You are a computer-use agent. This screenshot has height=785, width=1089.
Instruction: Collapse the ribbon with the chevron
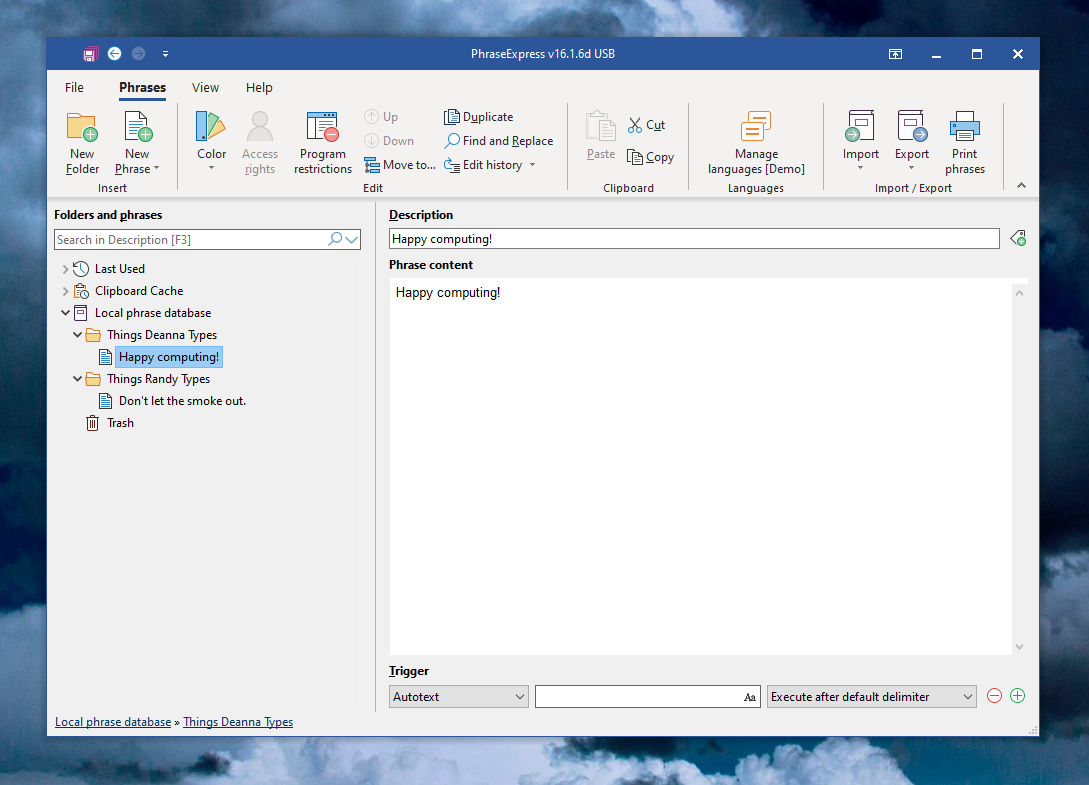click(x=1021, y=185)
